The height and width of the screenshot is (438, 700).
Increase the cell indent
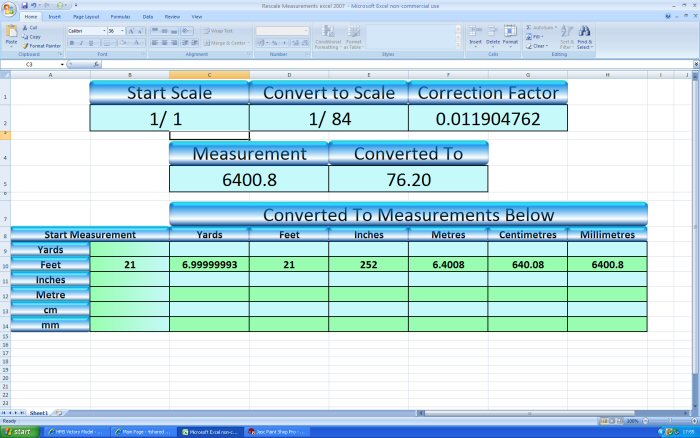tap(194, 43)
